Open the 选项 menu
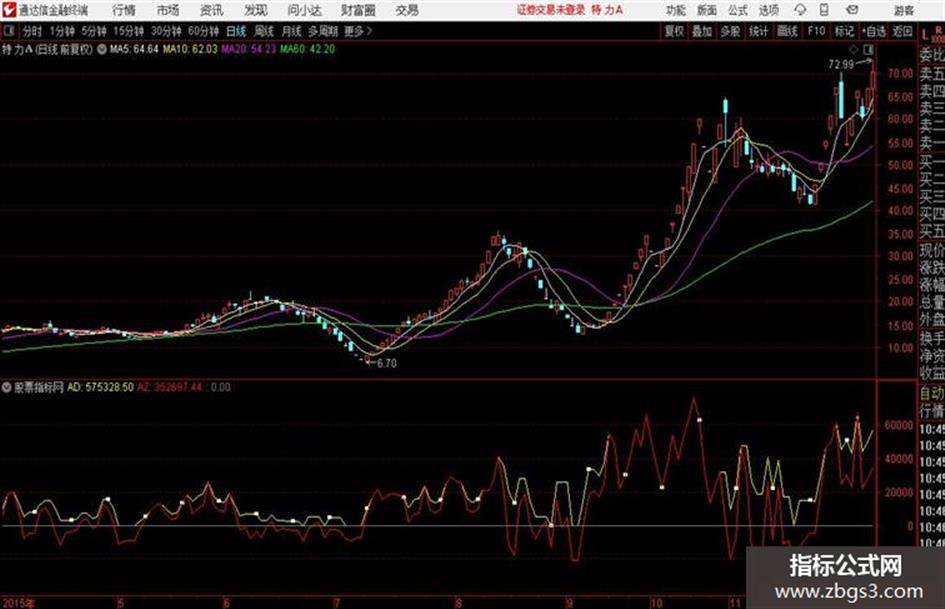The width and height of the screenshot is (945, 609). 768,10
